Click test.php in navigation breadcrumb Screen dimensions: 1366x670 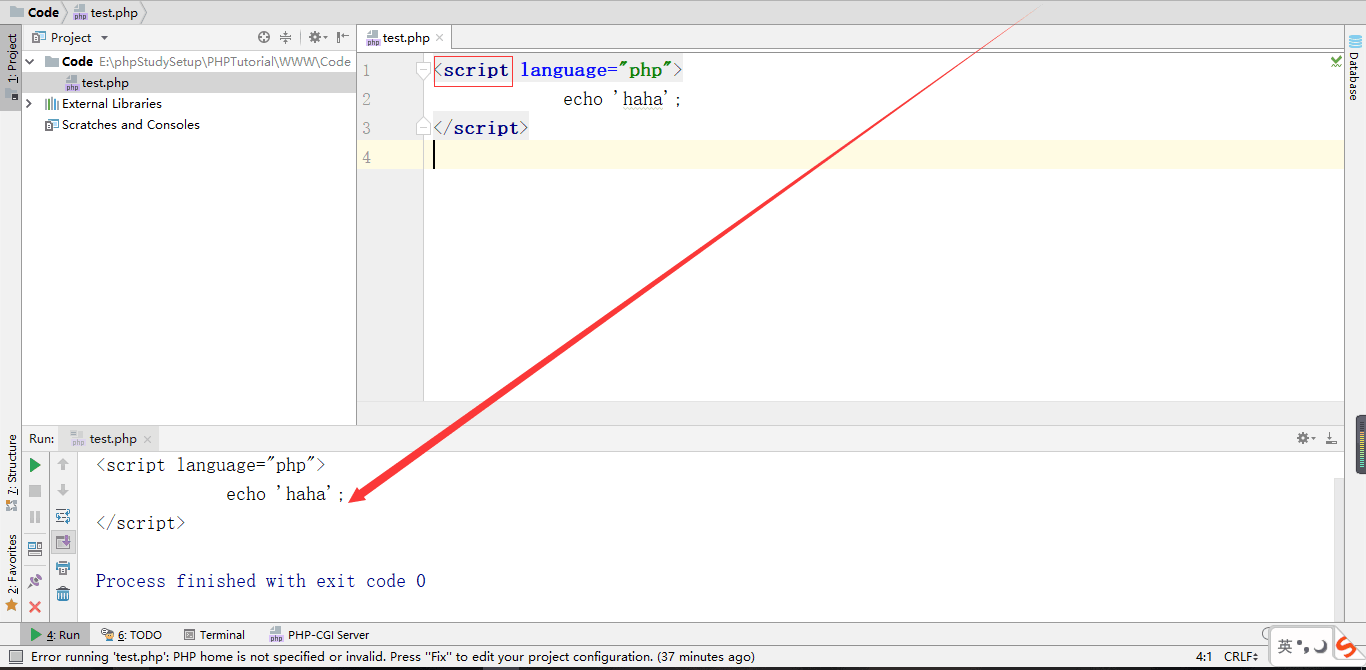tap(106, 13)
